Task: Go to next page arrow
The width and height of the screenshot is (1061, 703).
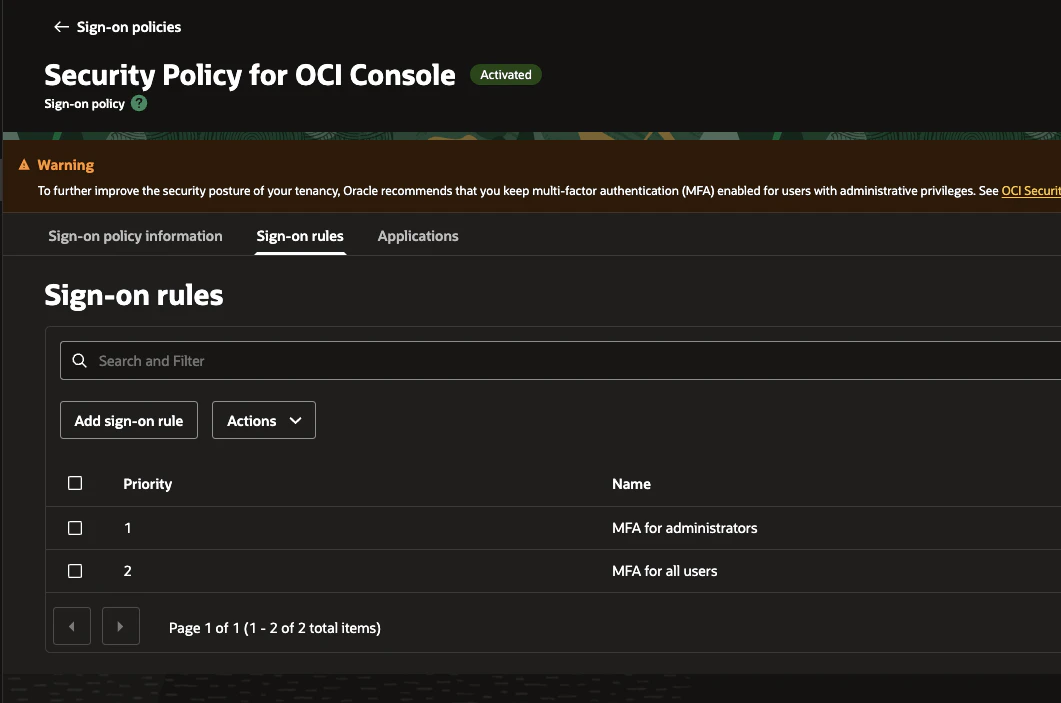Action: [120, 627]
